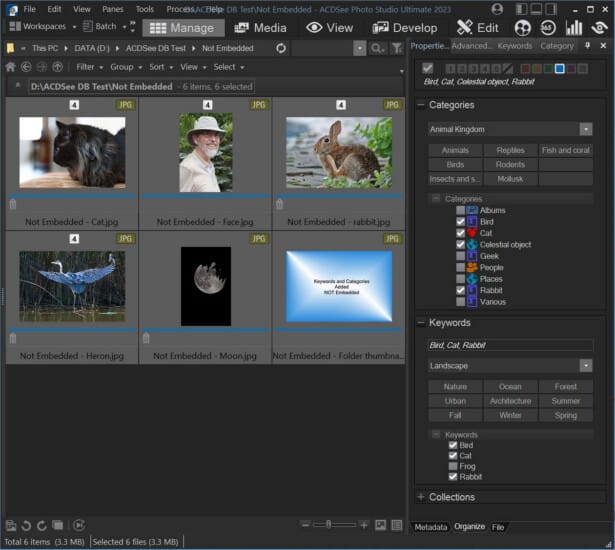Open the Animal Kingdom category set dropdown
This screenshot has width=615, height=550.
point(585,129)
